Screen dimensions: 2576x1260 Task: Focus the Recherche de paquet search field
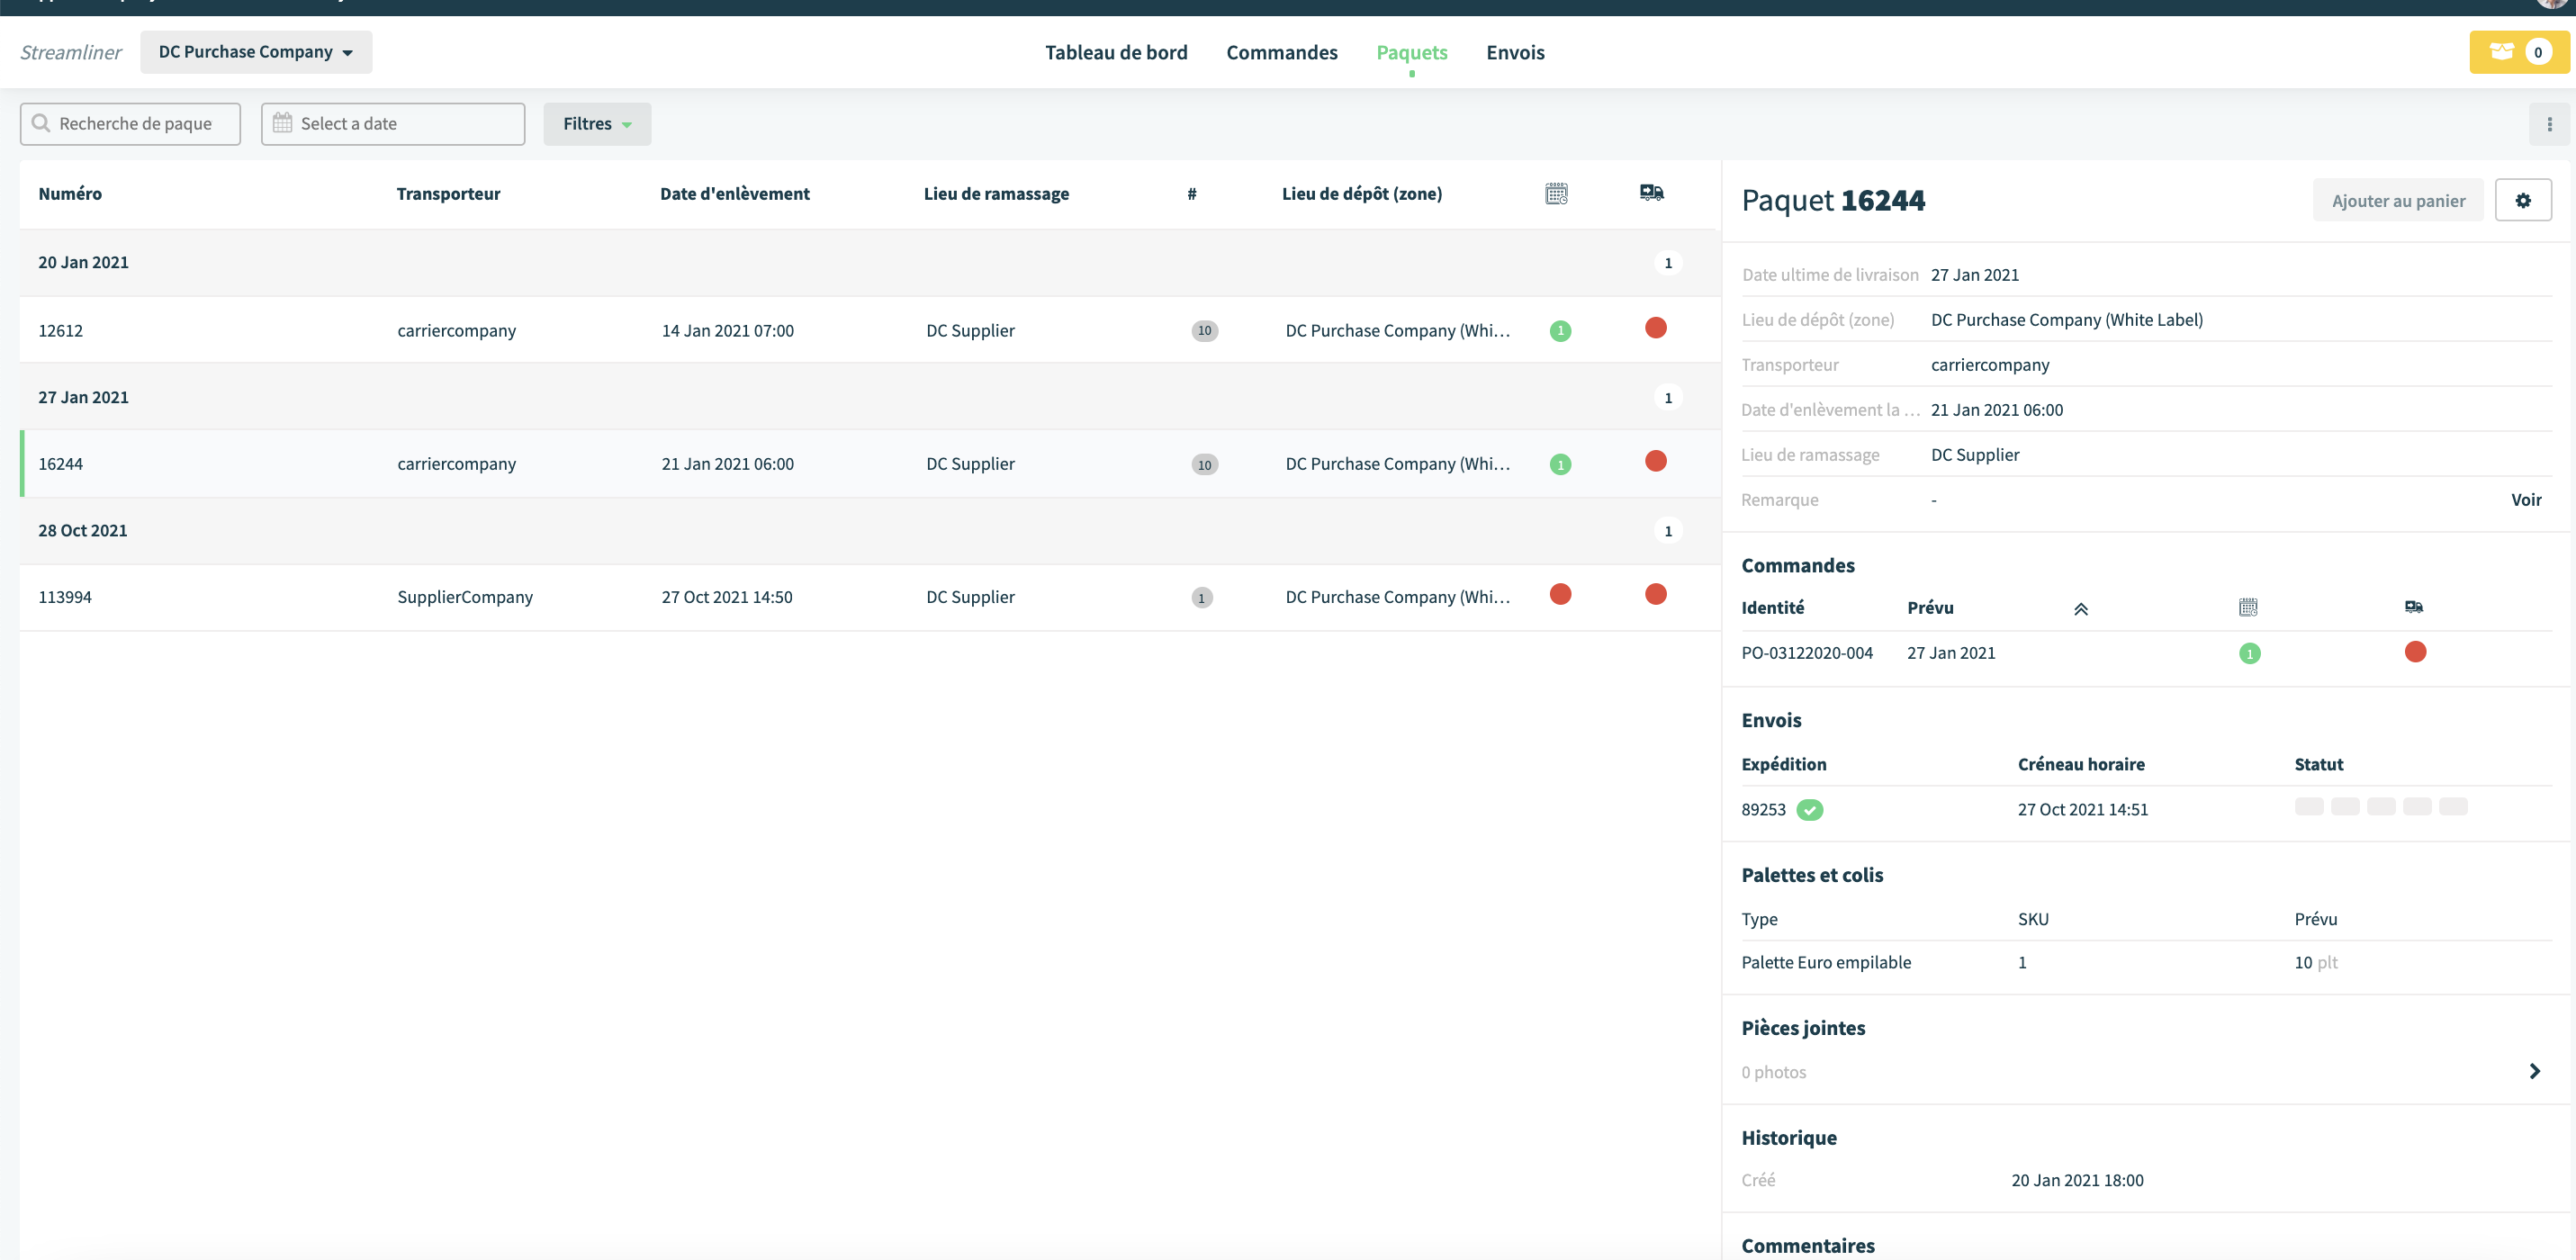pyautogui.click(x=130, y=124)
